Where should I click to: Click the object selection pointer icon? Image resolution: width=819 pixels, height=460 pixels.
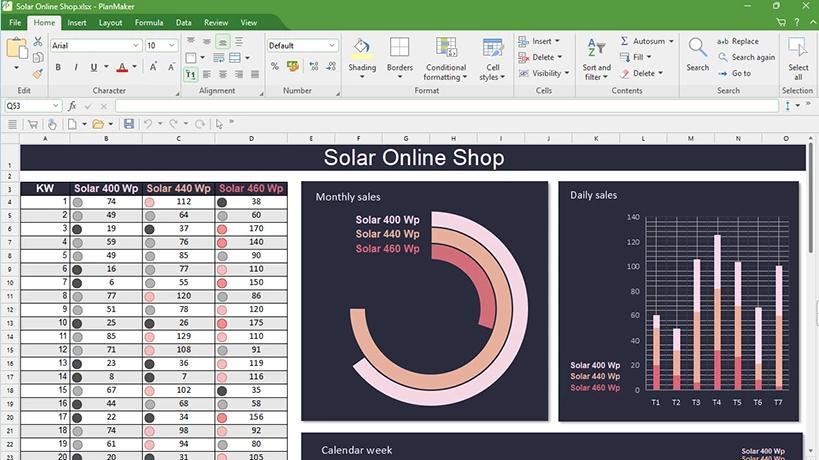tap(219, 124)
